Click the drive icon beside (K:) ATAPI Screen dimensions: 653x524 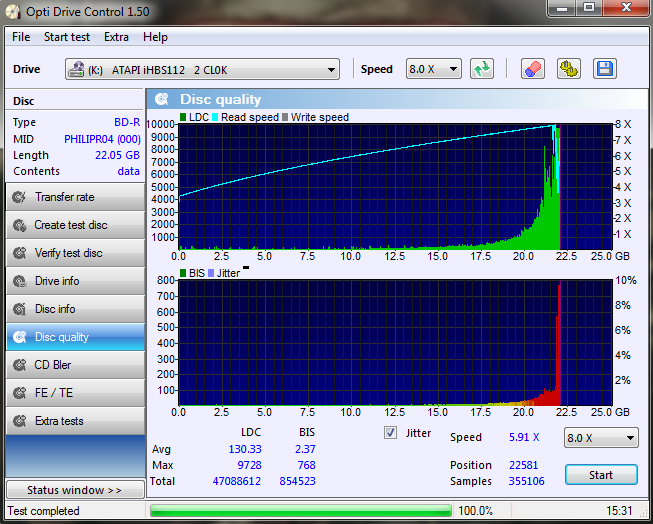point(76,69)
